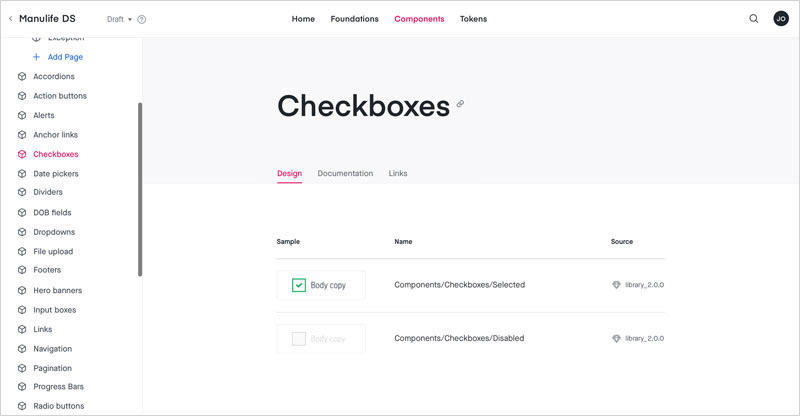The height and width of the screenshot is (416, 800).
Task: Click the Sample column header
Action: (288, 241)
